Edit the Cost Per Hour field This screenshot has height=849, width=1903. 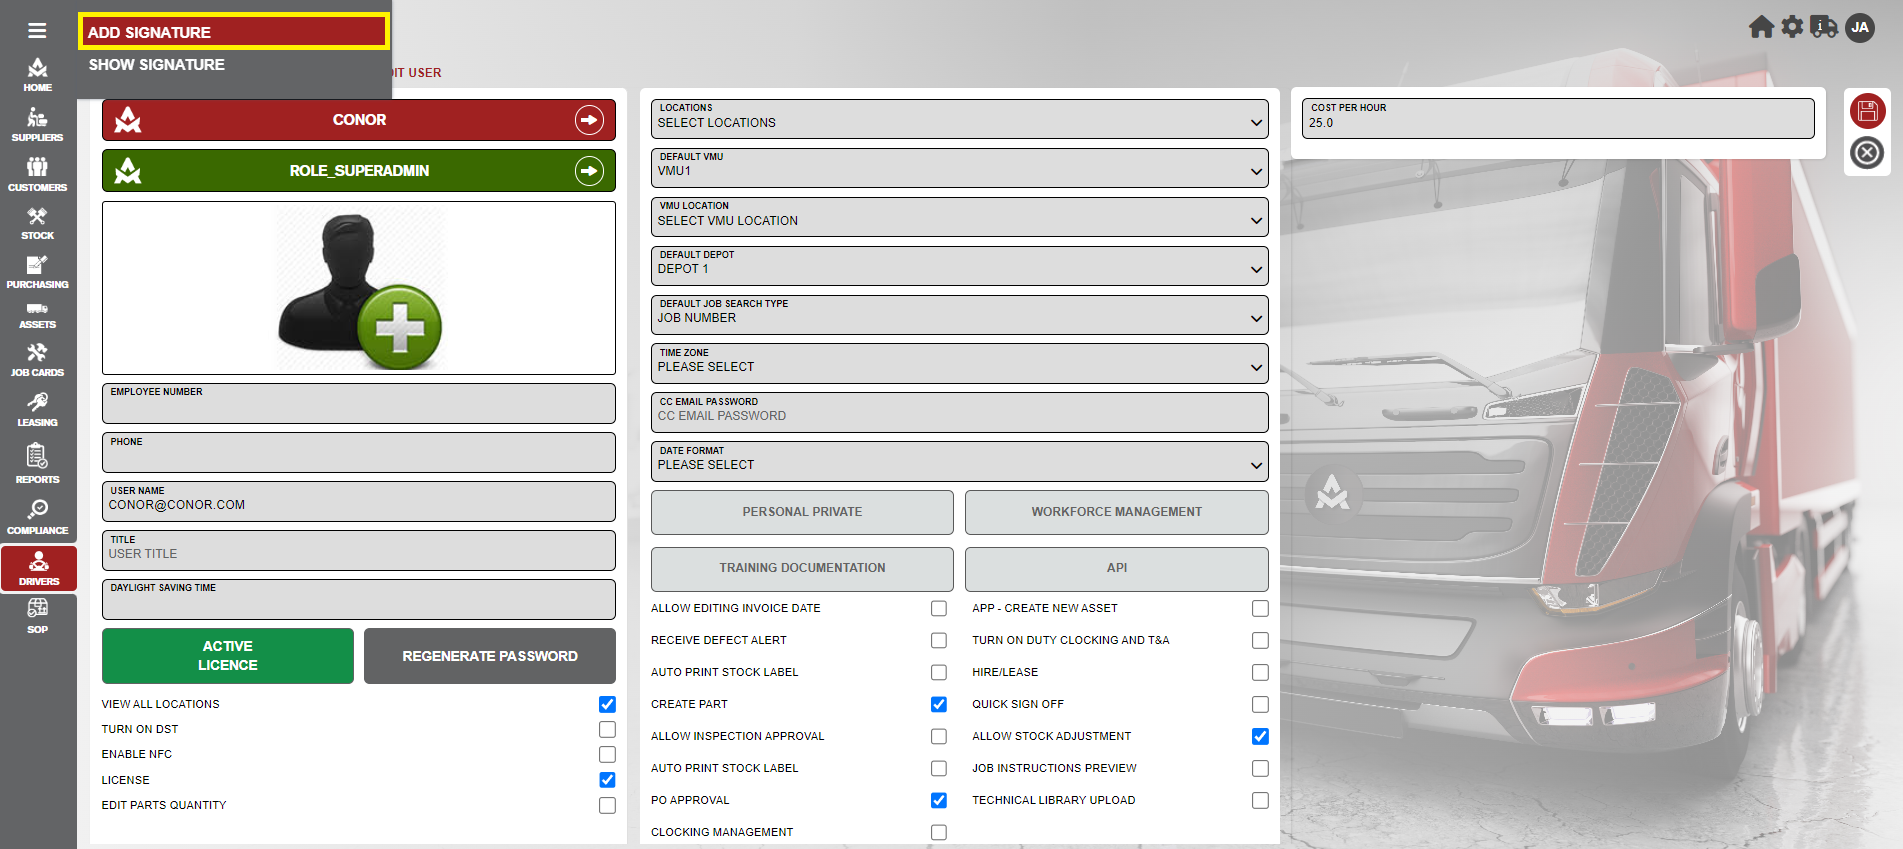point(1557,118)
